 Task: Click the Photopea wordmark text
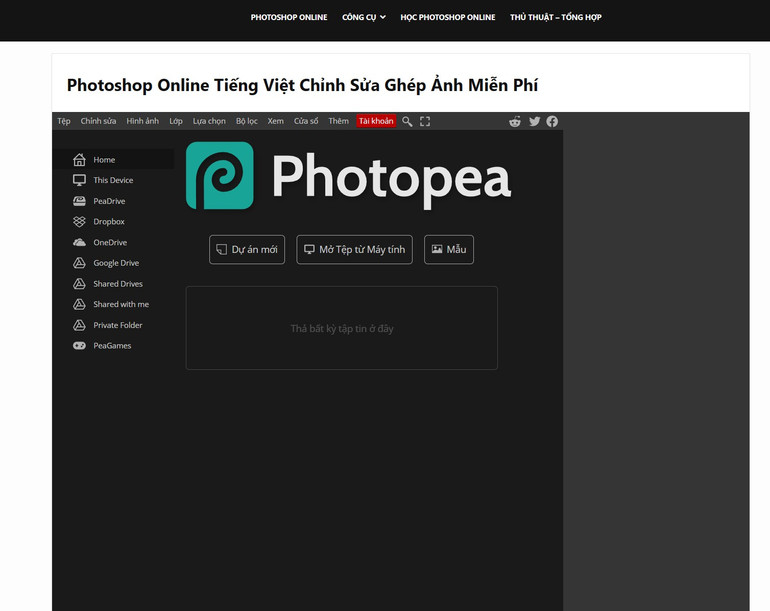click(x=391, y=179)
